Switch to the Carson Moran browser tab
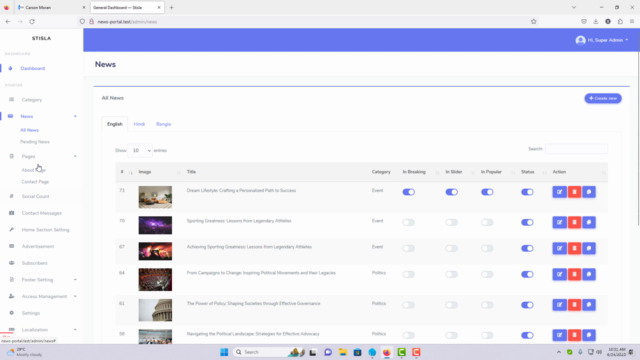The height and width of the screenshot is (360, 640). tap(52, 7)
